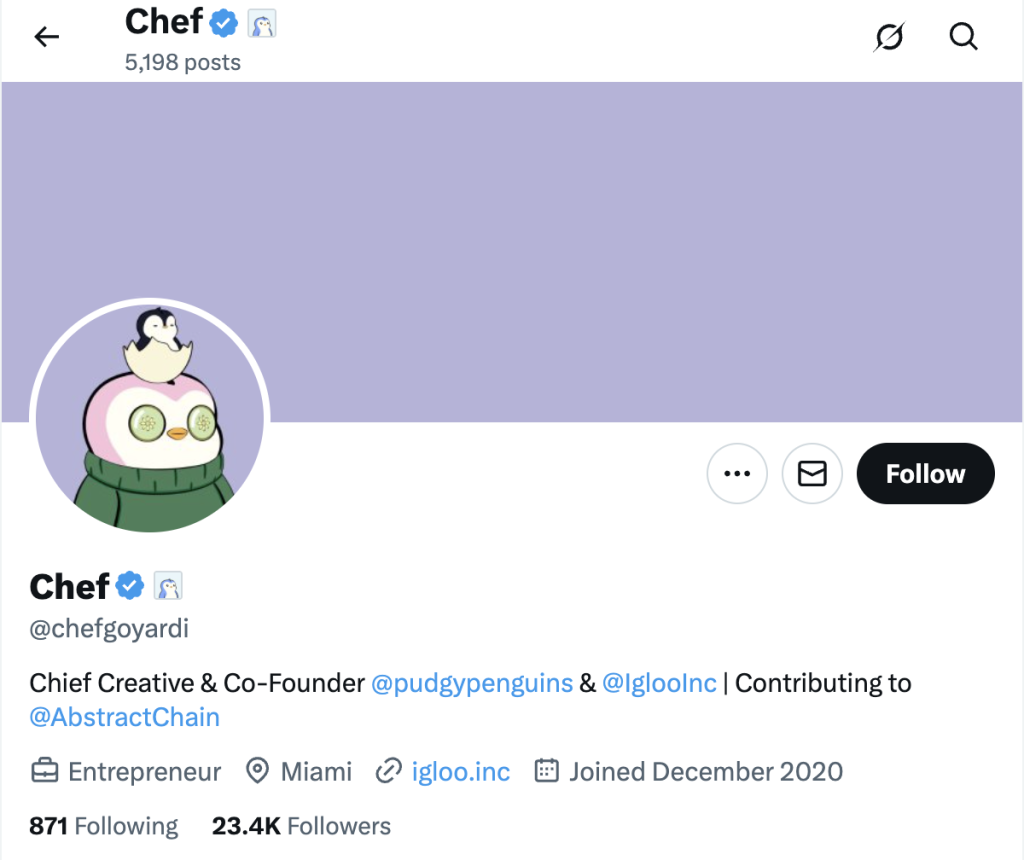
Task: Visit the @AbstractChain mention link
Action: pyautogui.click(x=125, y=717)
